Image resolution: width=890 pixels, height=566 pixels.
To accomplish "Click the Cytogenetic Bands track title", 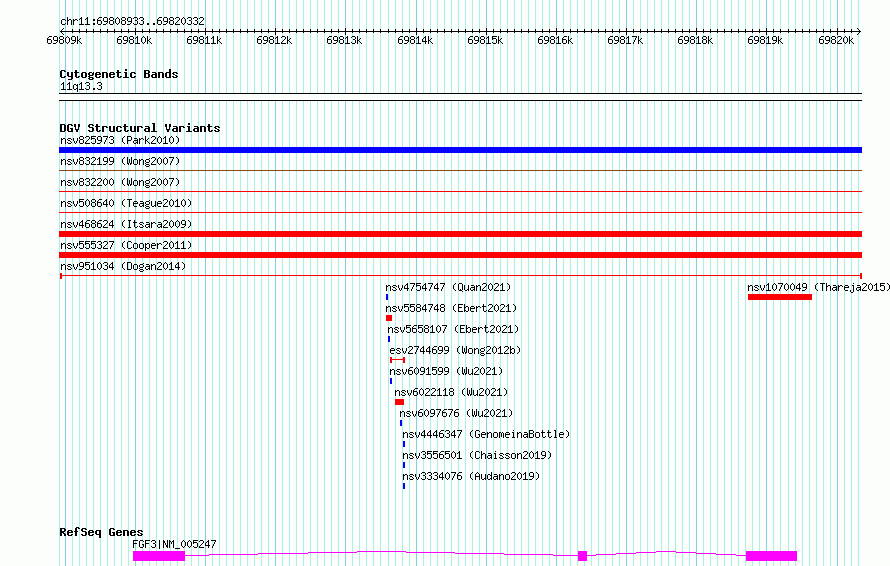I will coord(119,74).
